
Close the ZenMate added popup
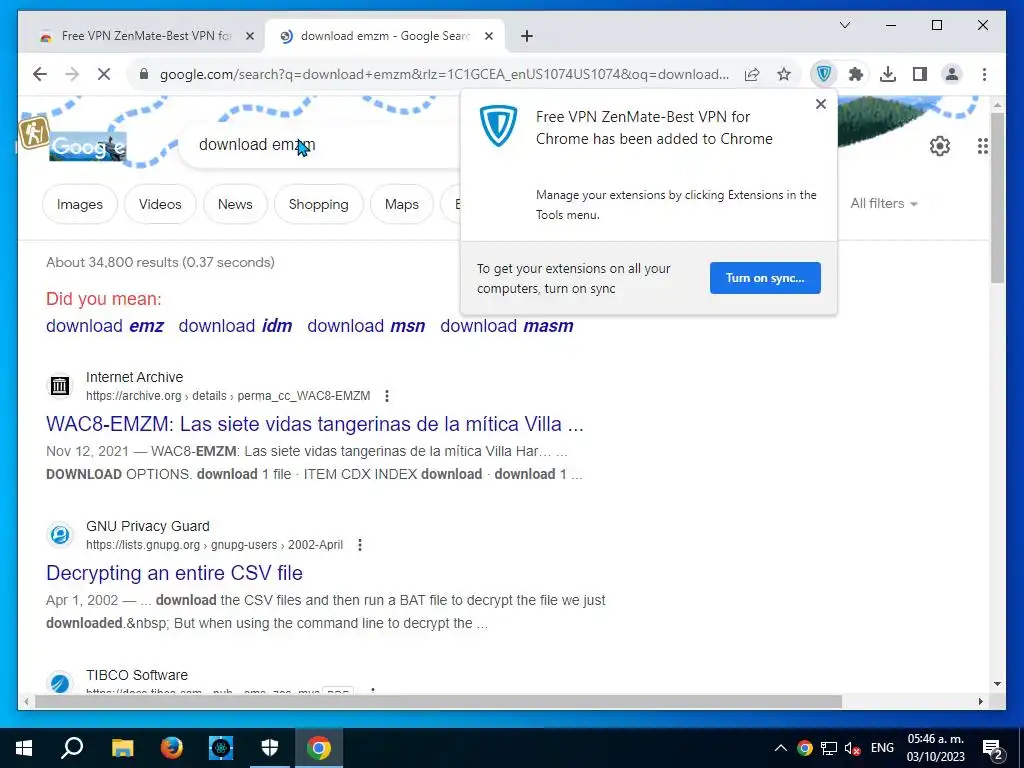[821, 104]
